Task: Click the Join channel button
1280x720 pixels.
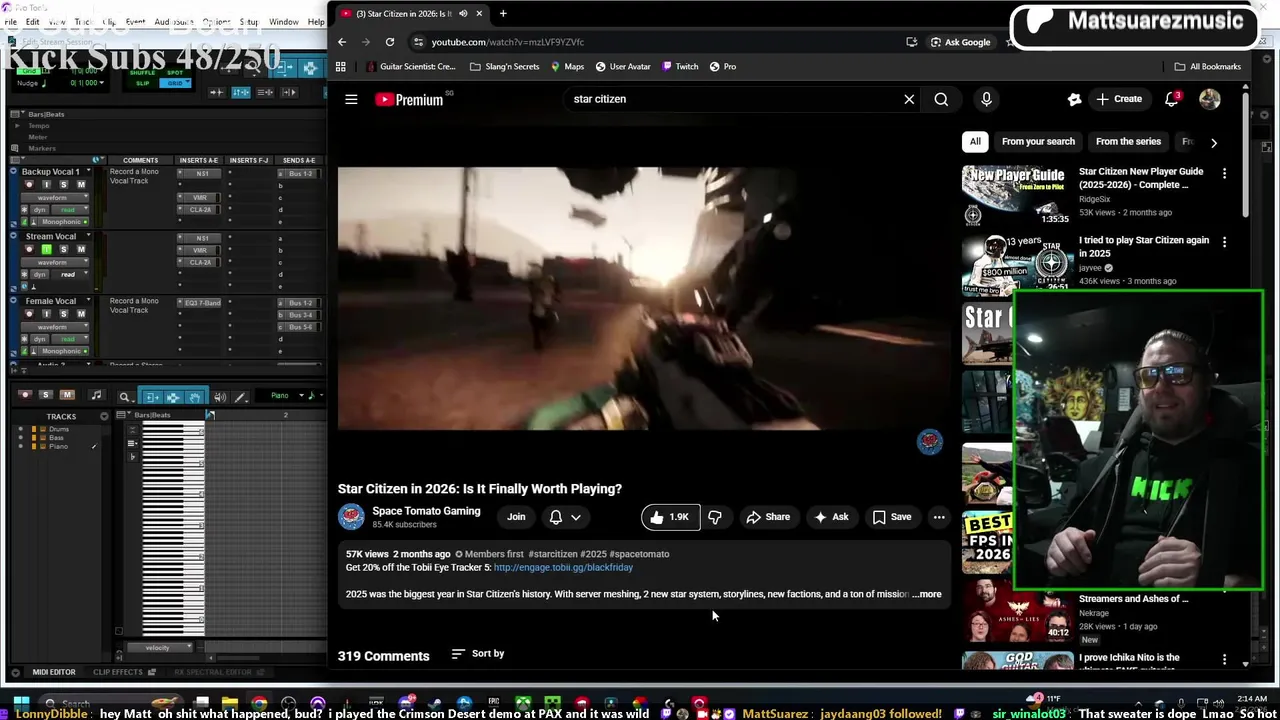Action: [516, 517]
